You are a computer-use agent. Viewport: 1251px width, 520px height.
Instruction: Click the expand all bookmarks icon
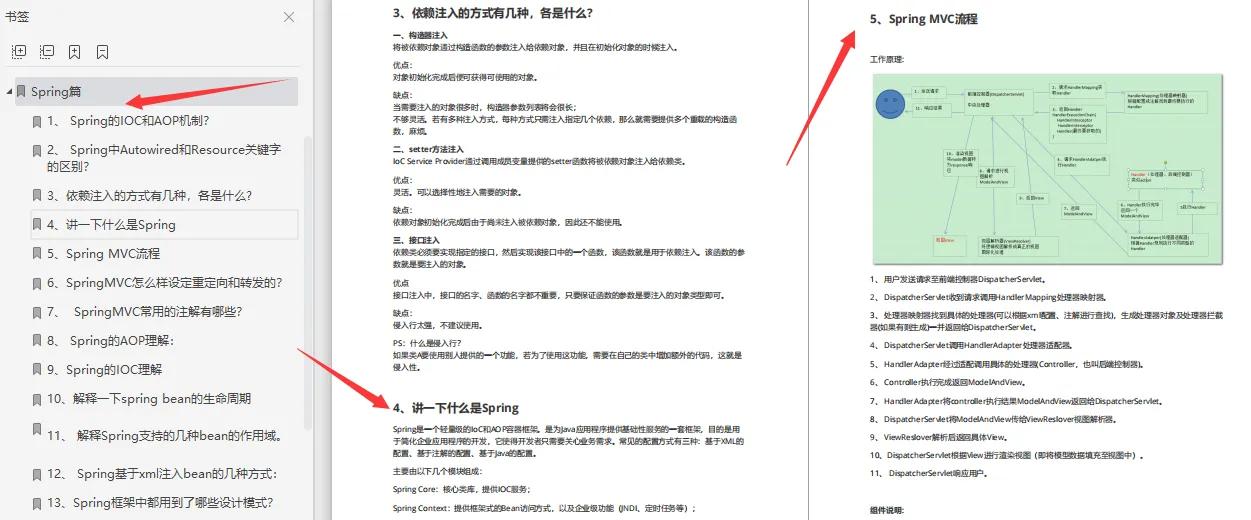click(x=19, y=51)
